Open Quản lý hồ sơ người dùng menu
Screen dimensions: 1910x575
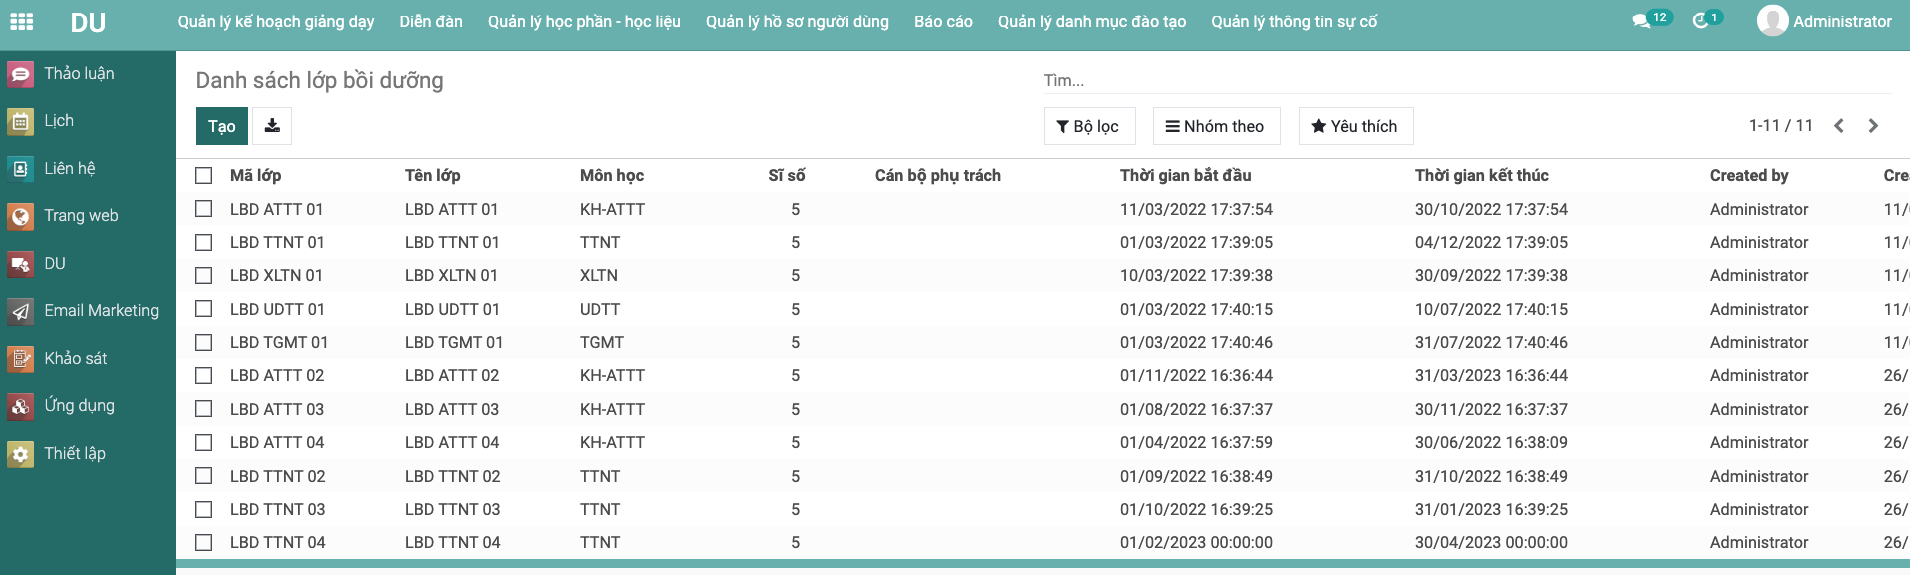click(797, 21)
